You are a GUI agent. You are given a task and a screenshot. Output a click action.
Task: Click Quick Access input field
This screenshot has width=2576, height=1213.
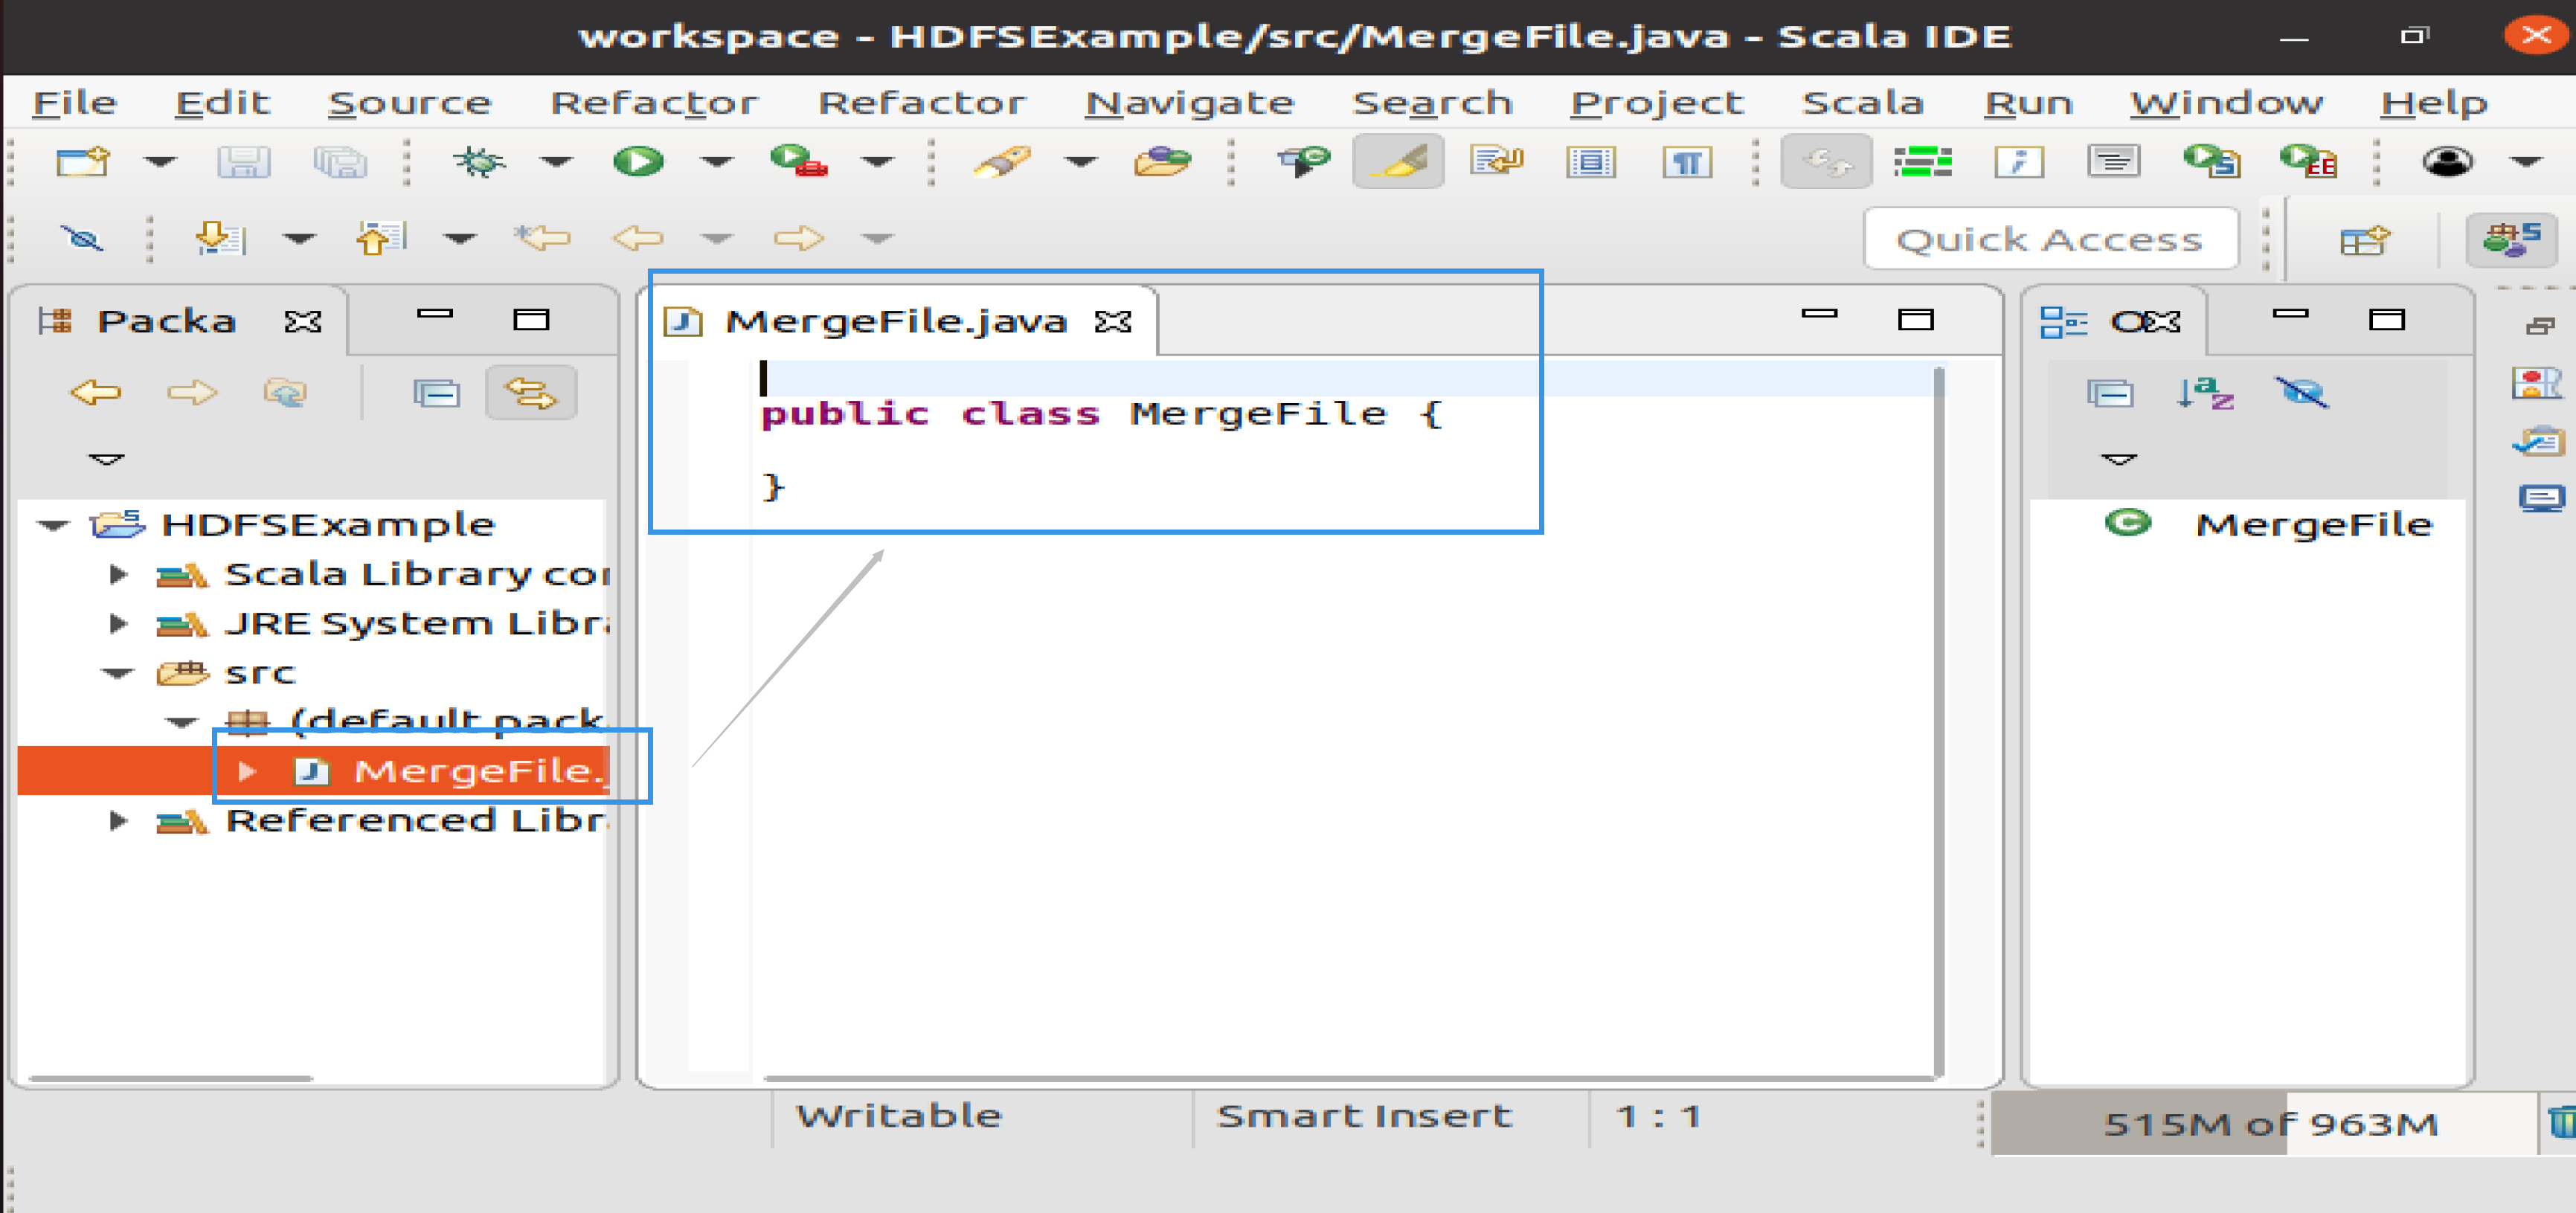click(2062, 238)
